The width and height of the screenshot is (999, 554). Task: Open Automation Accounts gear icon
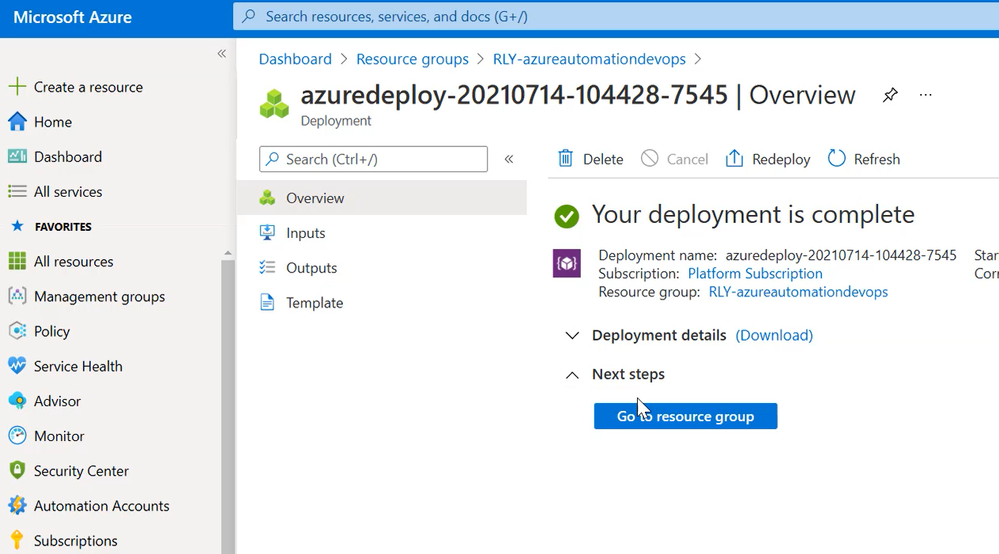(x=17, y=506)
